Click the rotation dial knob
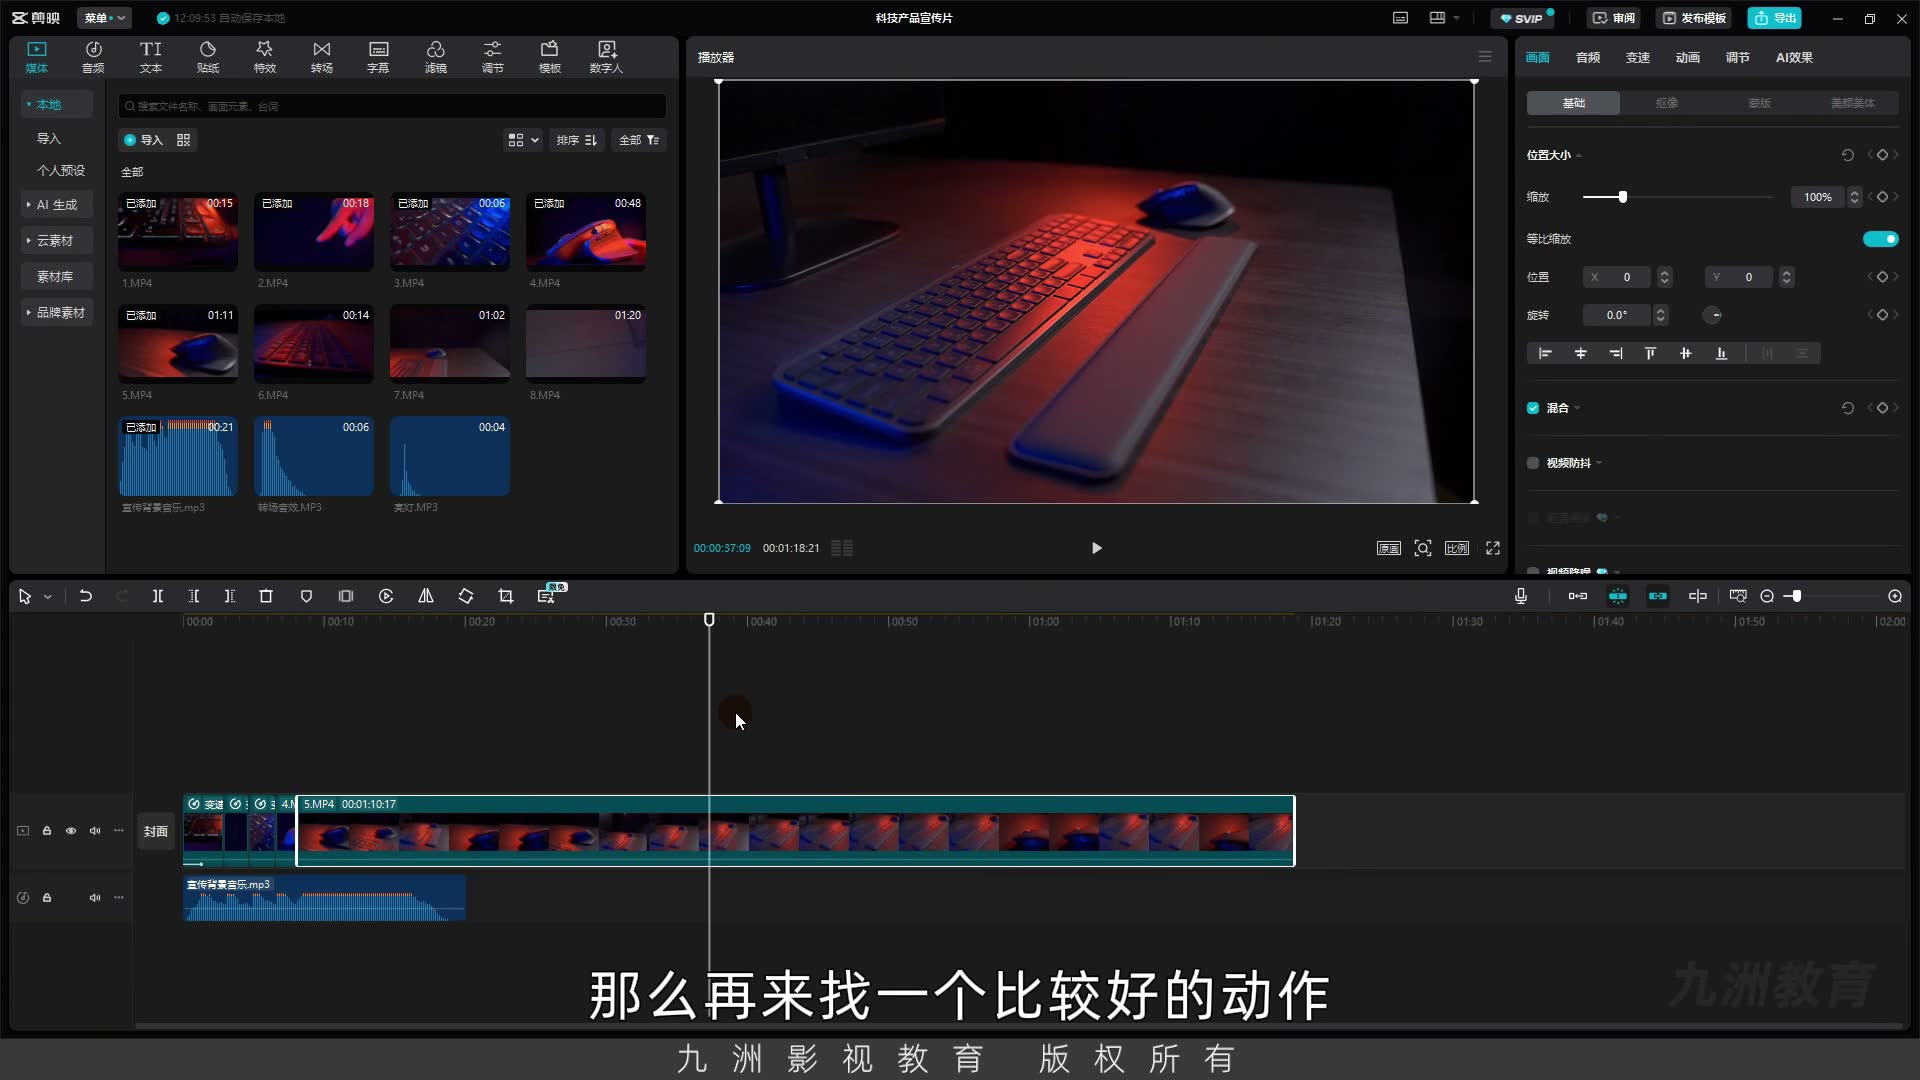Image resolution: width=1920 pixels, height=1080 pixels. [1713, 315]
